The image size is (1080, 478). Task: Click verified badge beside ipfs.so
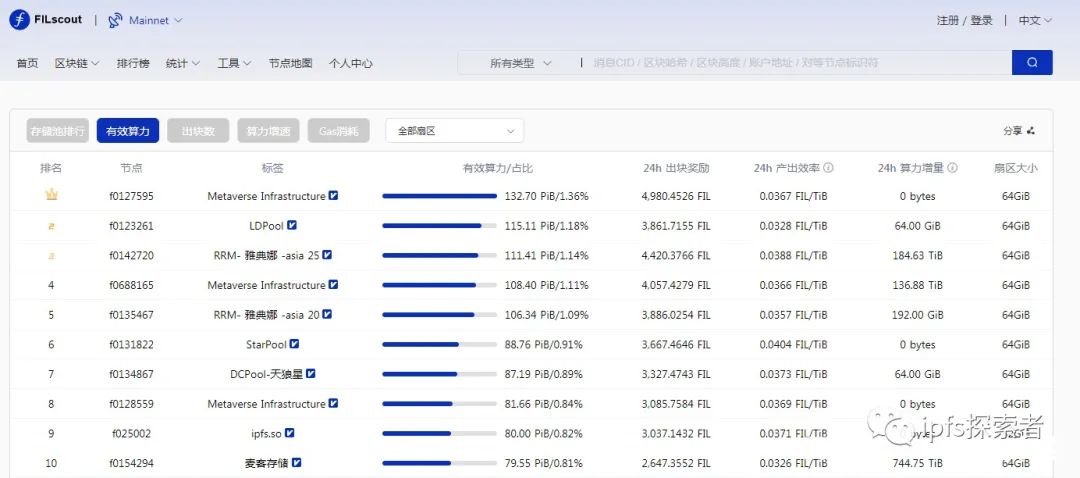[x=290, y=433]
